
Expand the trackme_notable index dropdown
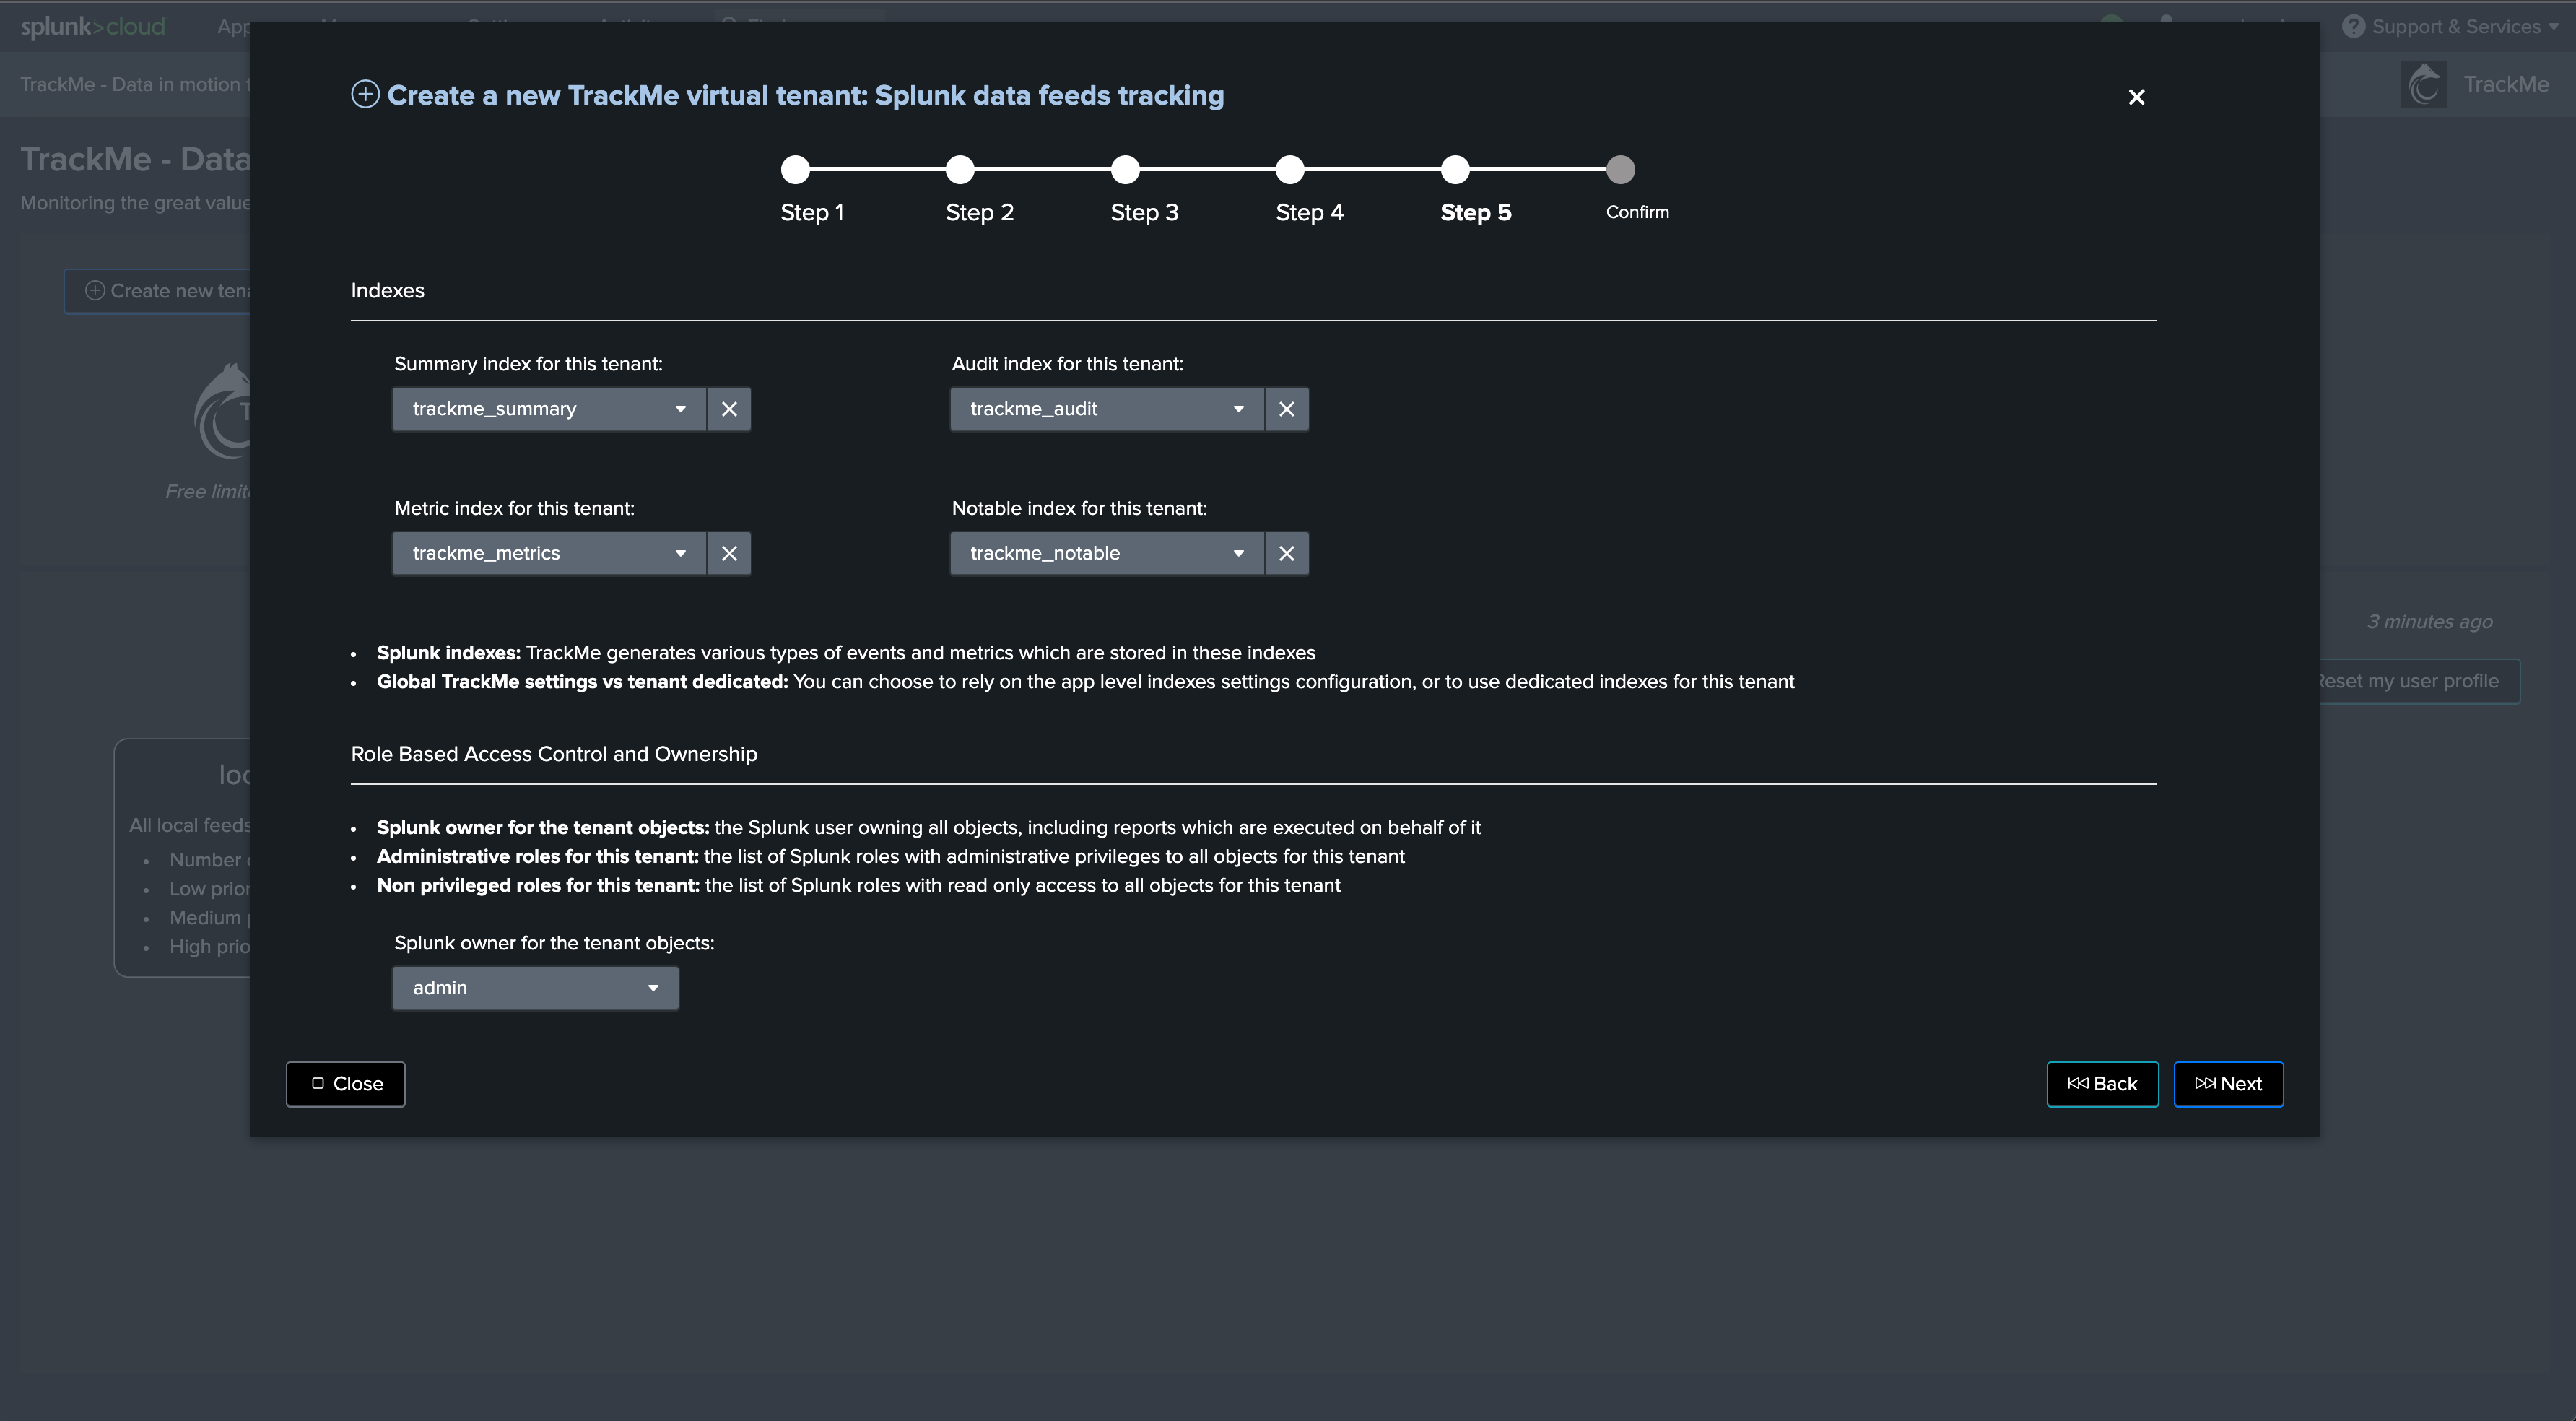(x=1106, y=553)
